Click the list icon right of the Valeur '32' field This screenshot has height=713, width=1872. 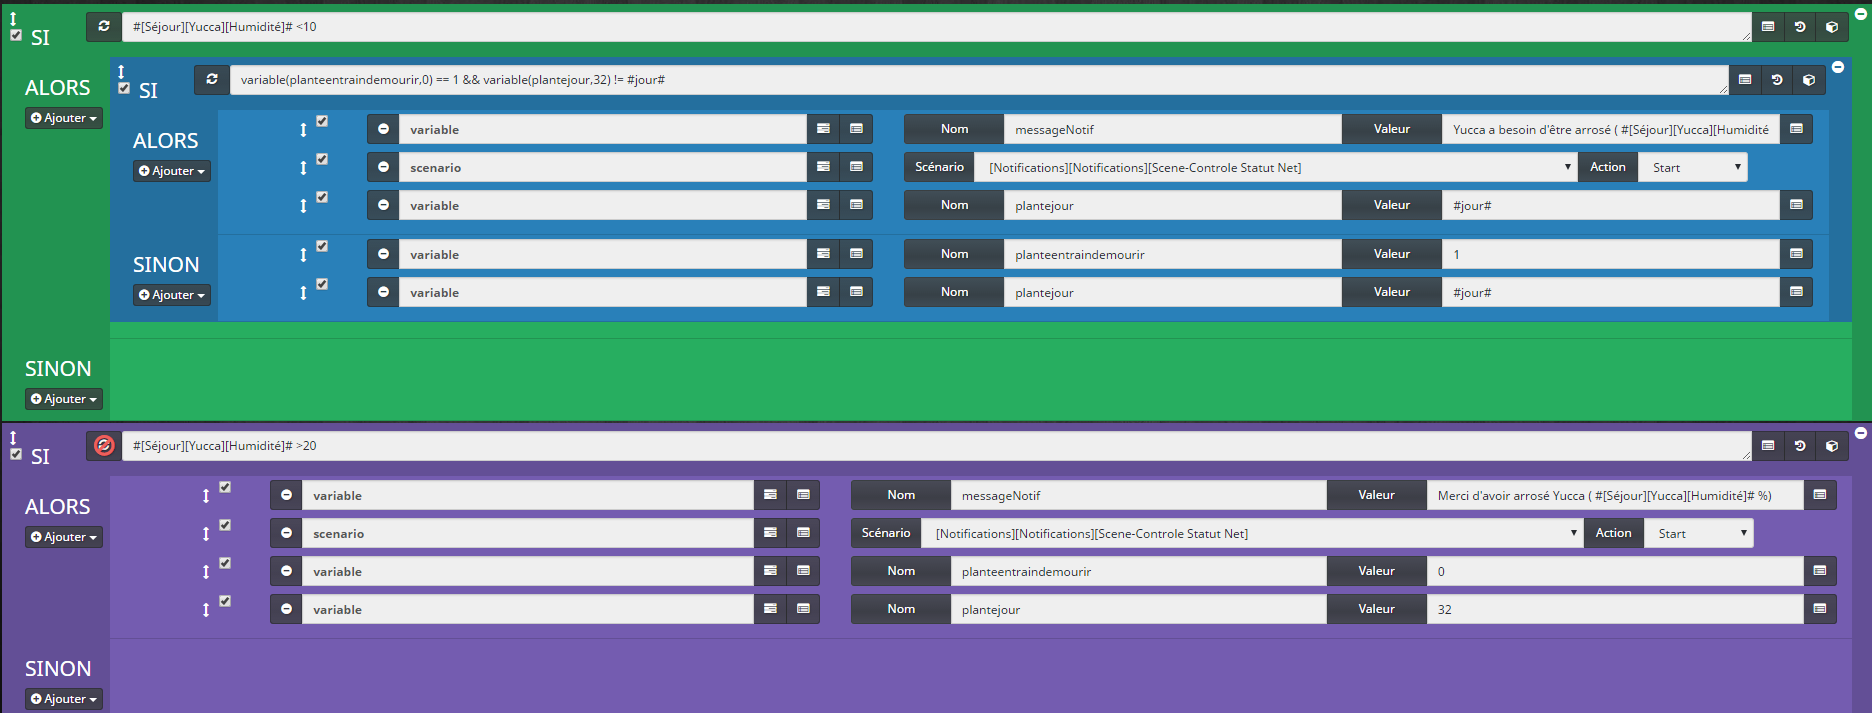(x=1820, y=609)
